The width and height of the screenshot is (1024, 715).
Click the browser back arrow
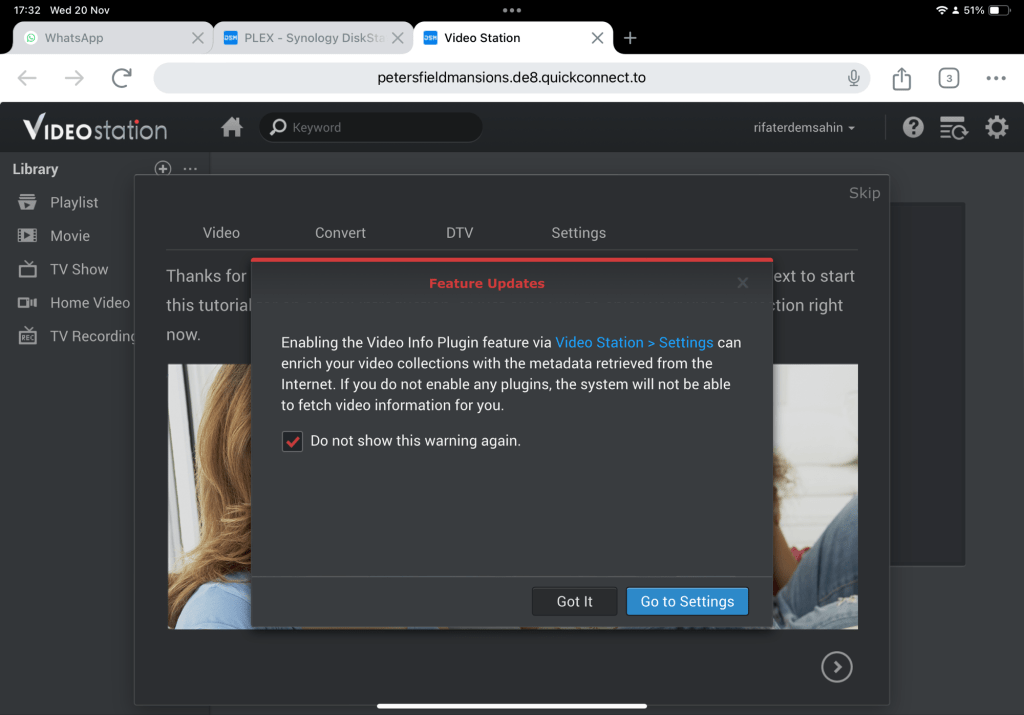27,78
